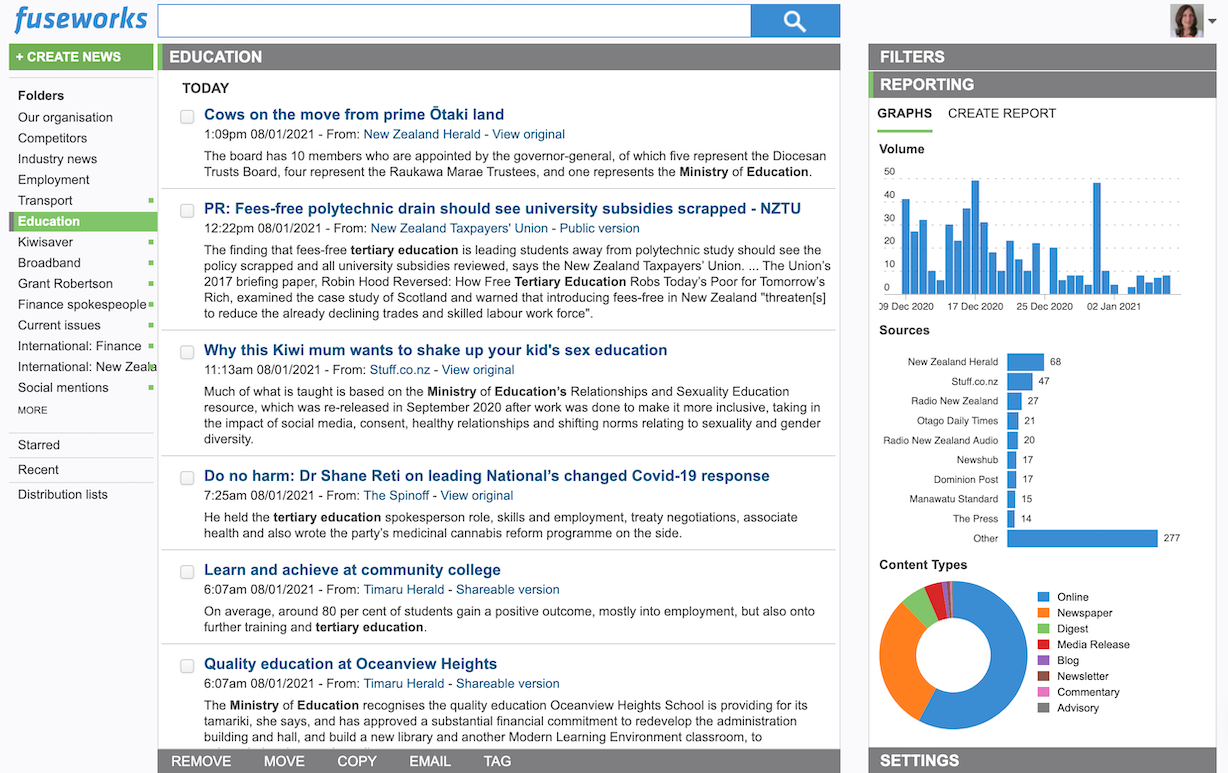Open the Social mentions folder
Image resolution: width=1228 pixels, height=773 pixels.
click(63, 388)
